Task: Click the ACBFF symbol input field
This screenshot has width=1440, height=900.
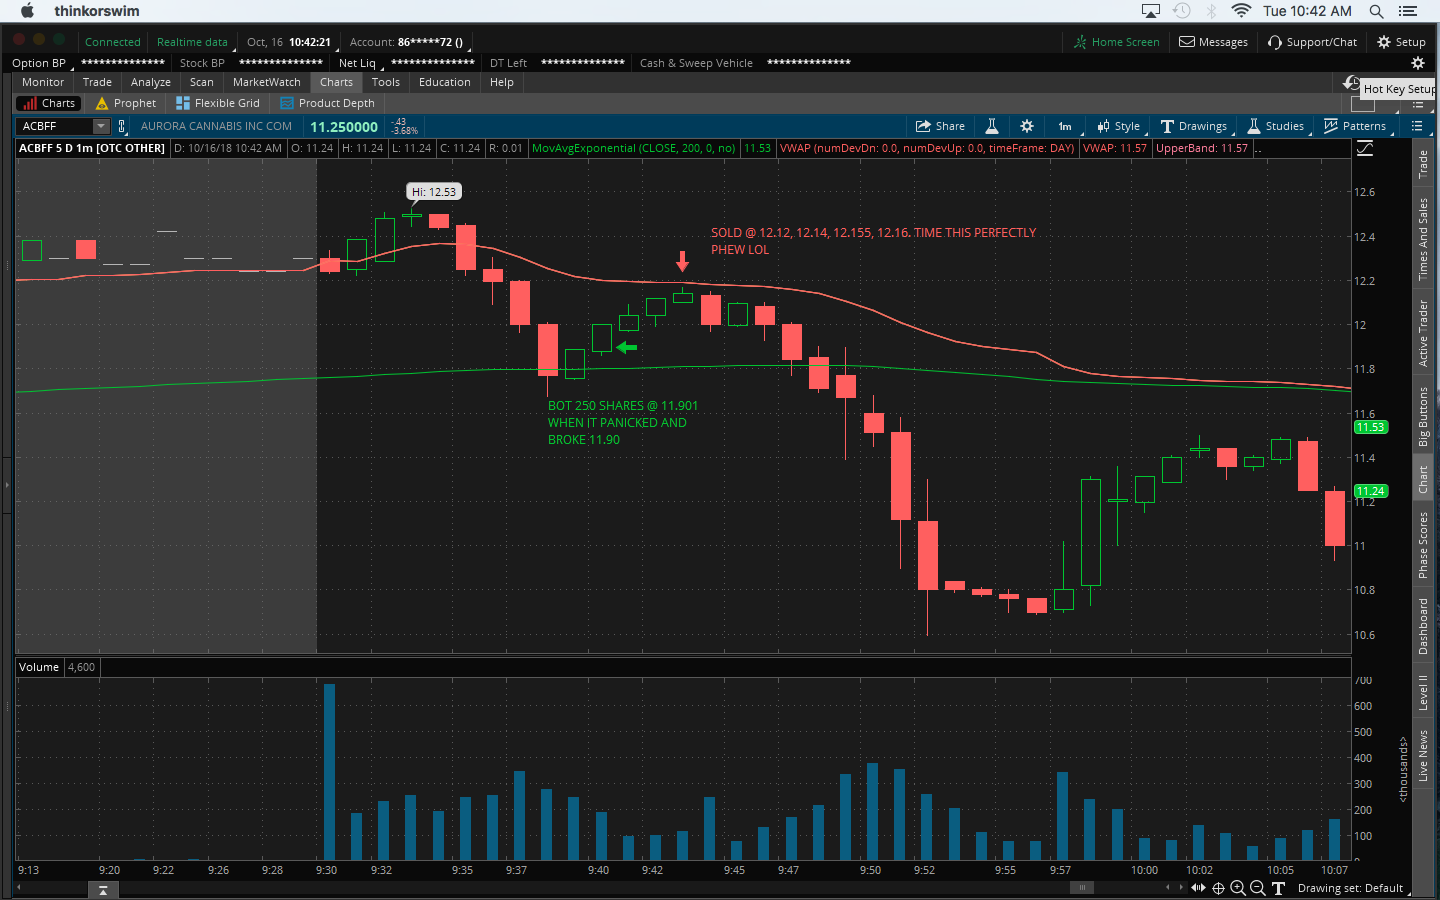Action: click(56, 126)
